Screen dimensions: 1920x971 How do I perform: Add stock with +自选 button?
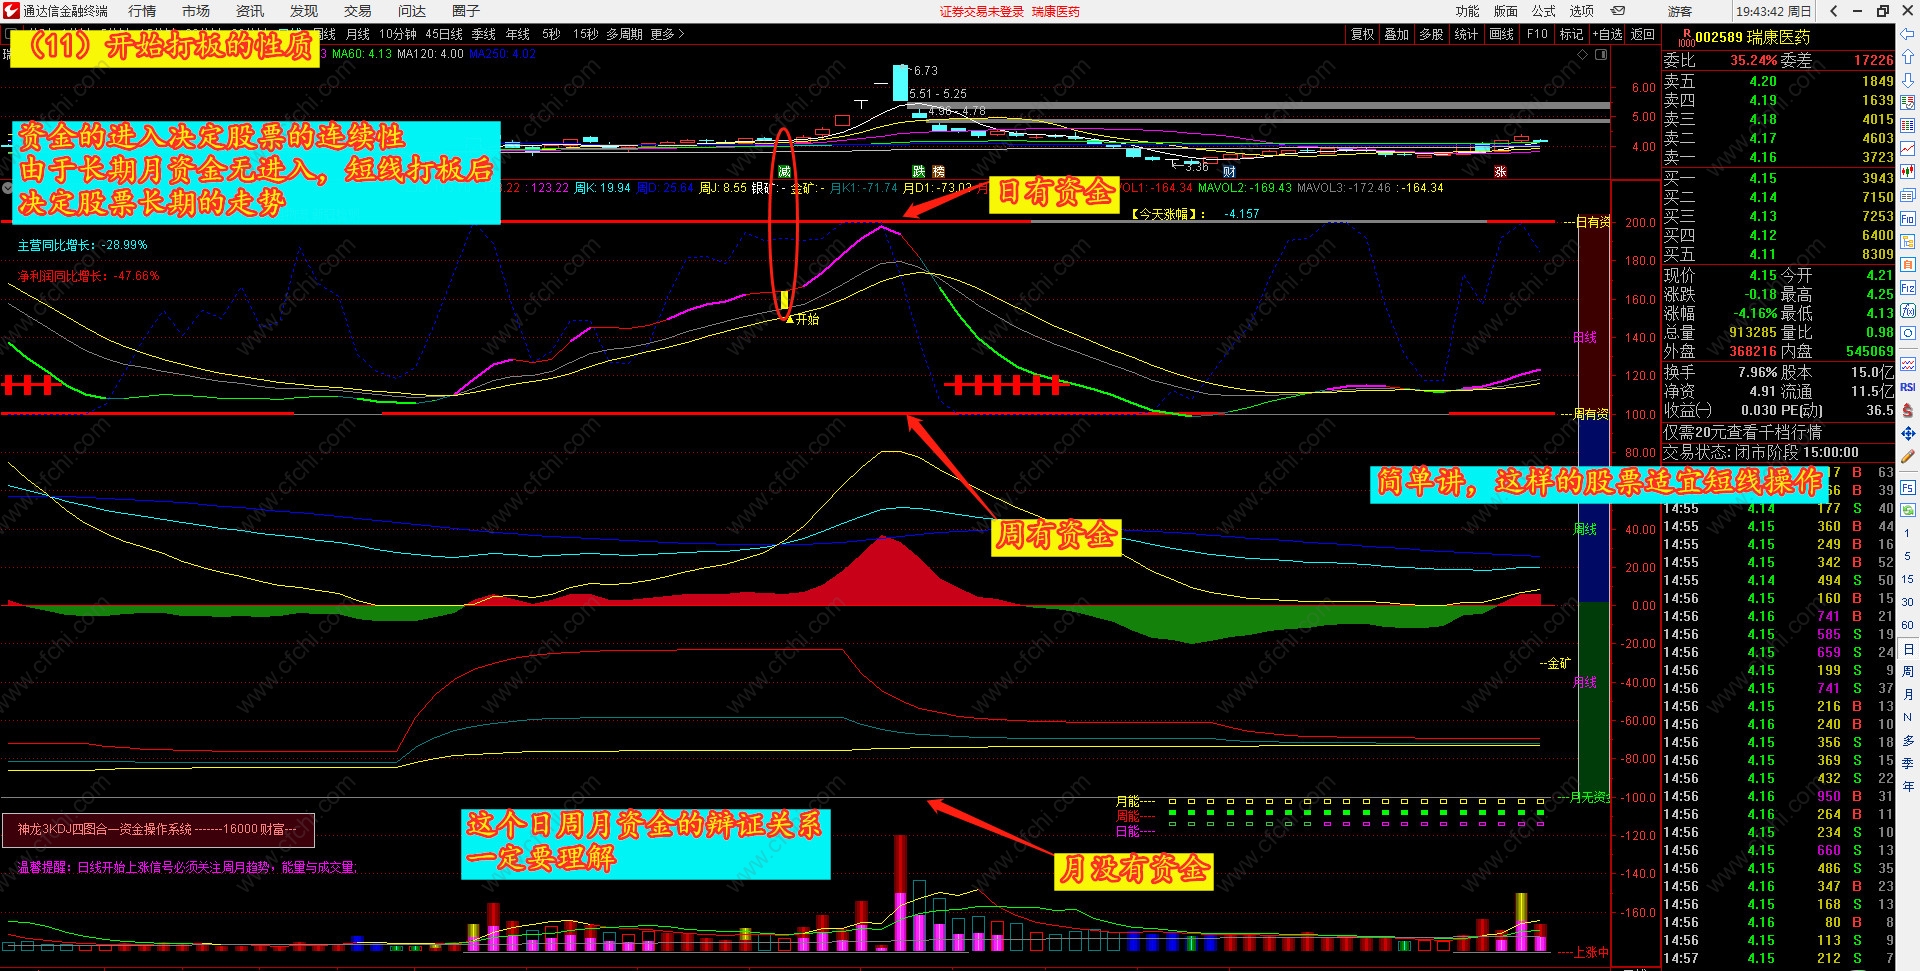click(1607, 34)
